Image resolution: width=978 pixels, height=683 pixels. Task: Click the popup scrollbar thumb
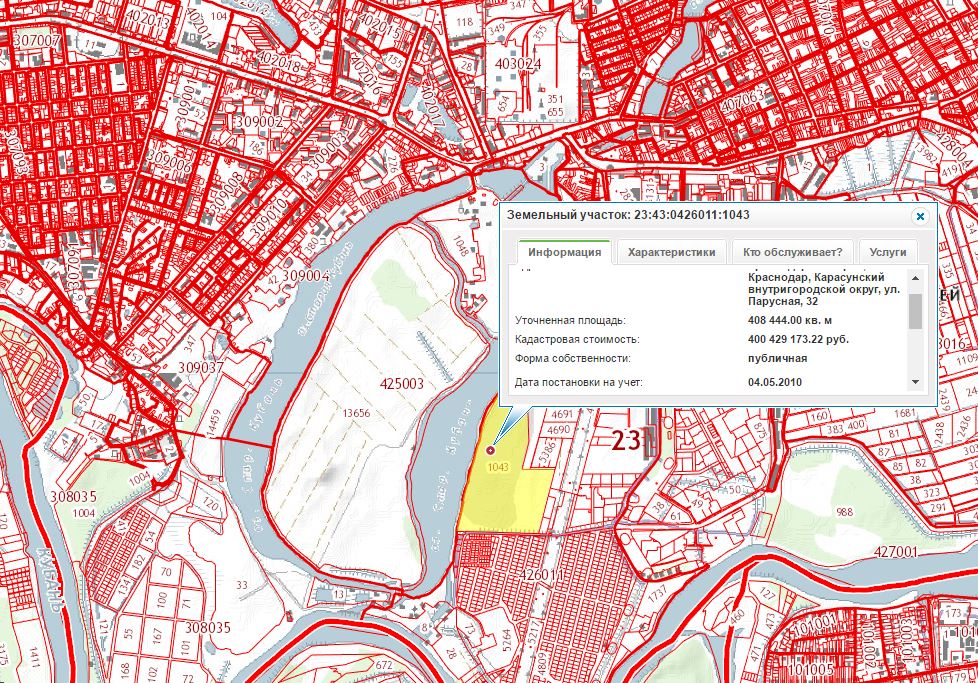[915, 311]
